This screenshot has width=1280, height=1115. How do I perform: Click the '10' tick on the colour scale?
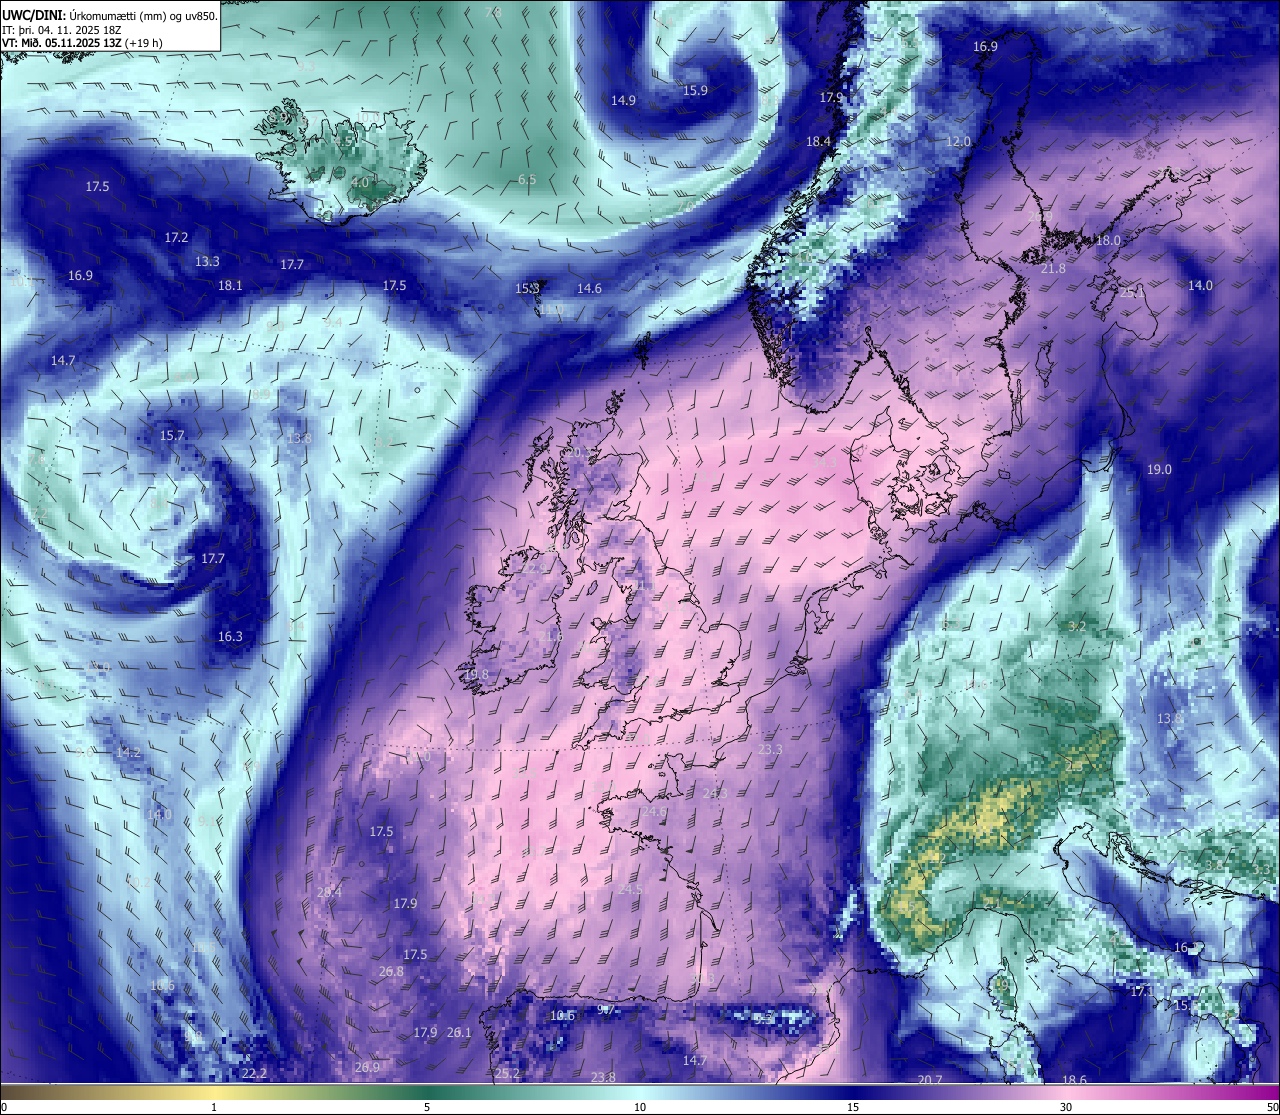(x=640, y=1108)
